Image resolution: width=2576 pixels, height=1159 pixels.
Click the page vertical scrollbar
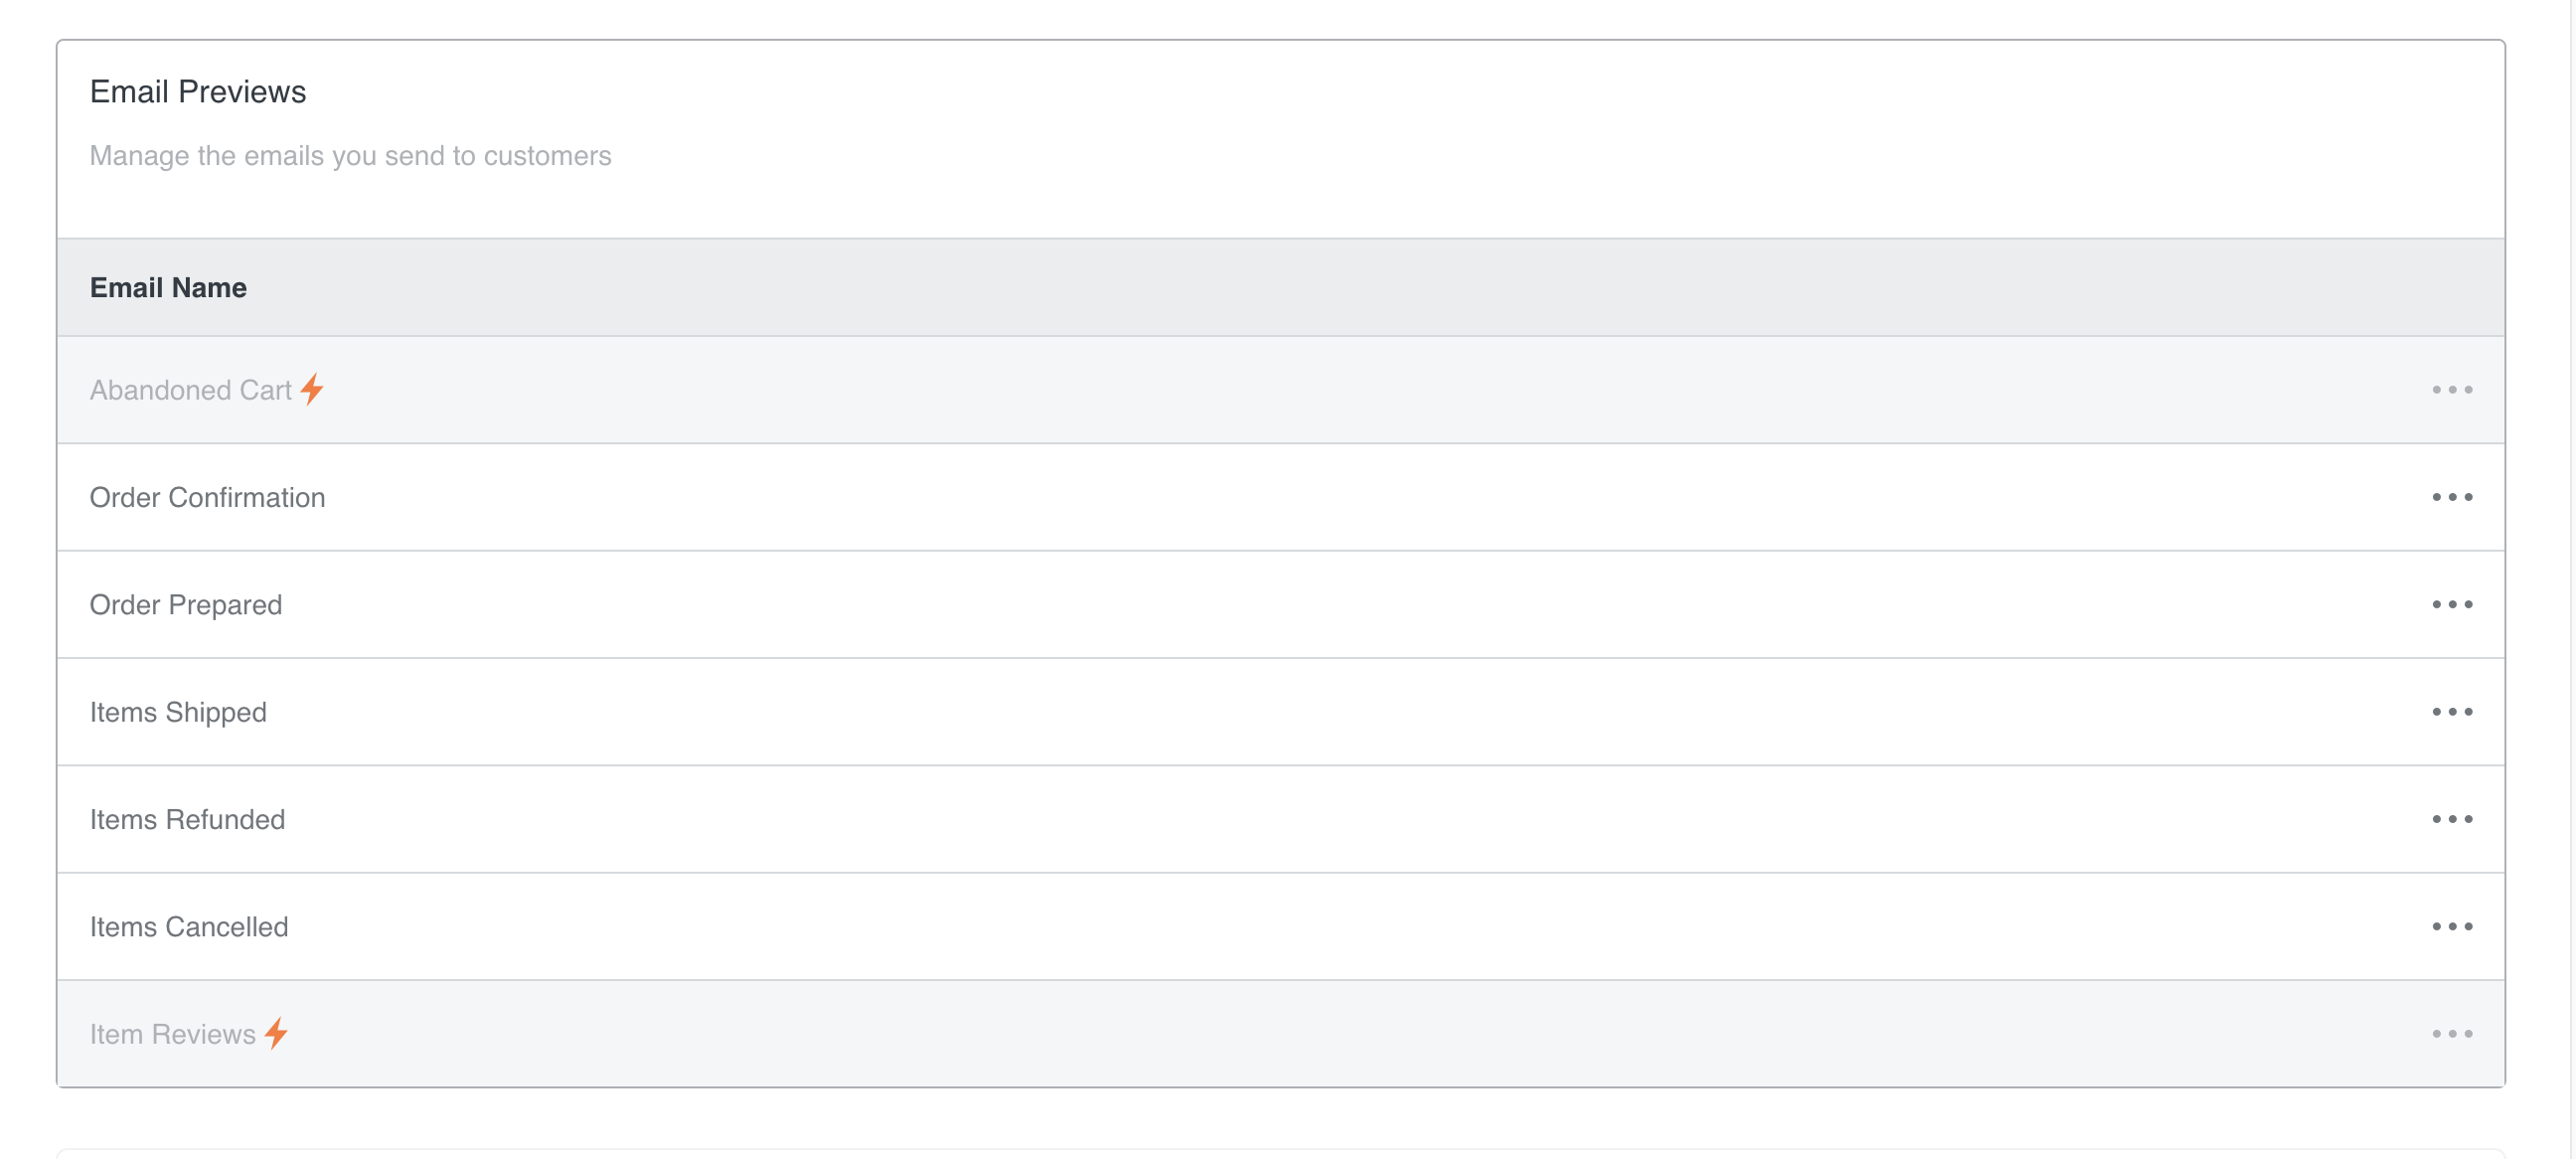click(x=2571, y=580)
